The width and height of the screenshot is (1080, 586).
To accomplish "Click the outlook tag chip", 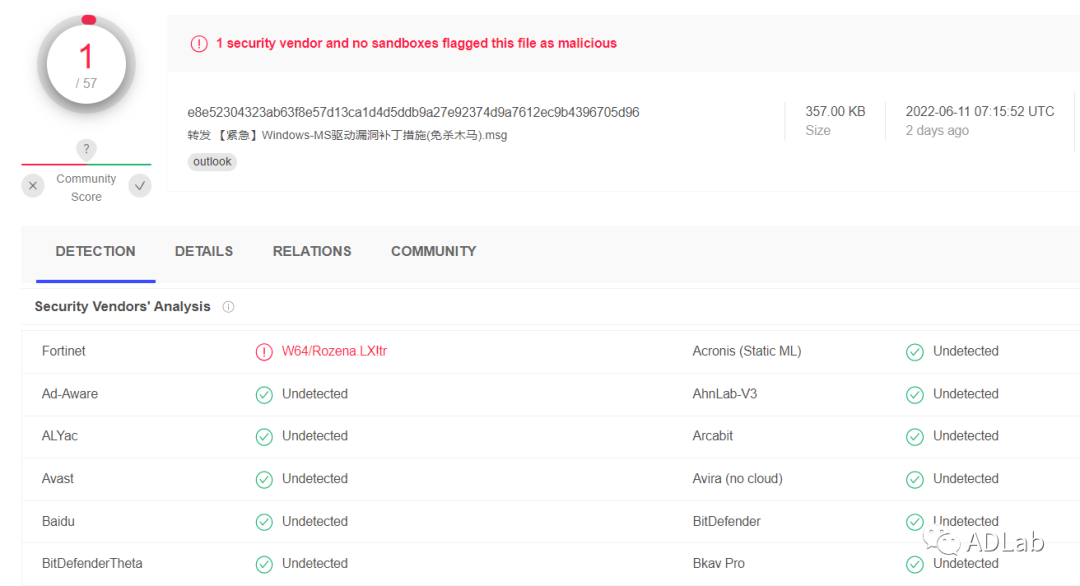I will tap(212, 162).
